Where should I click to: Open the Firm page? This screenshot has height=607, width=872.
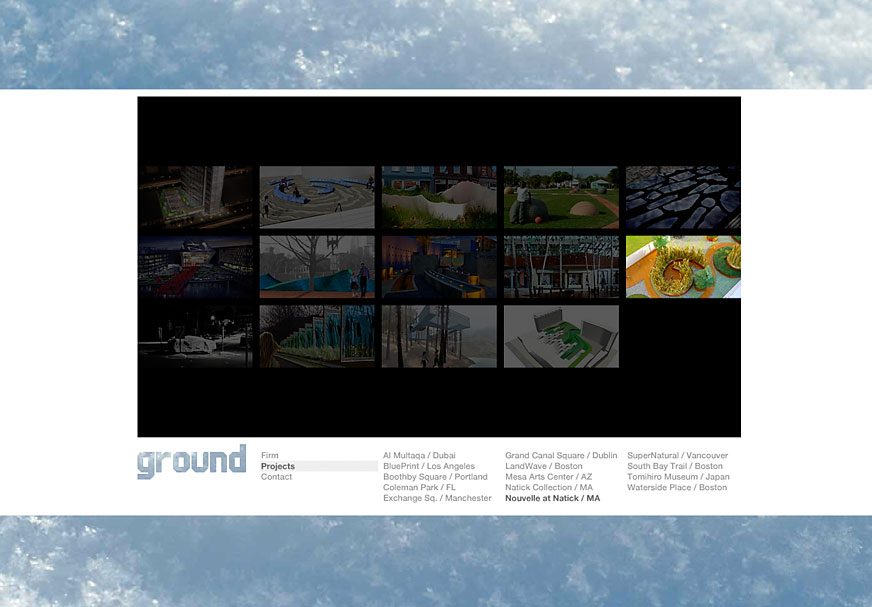pyautogui.click(x=270, y=455)
